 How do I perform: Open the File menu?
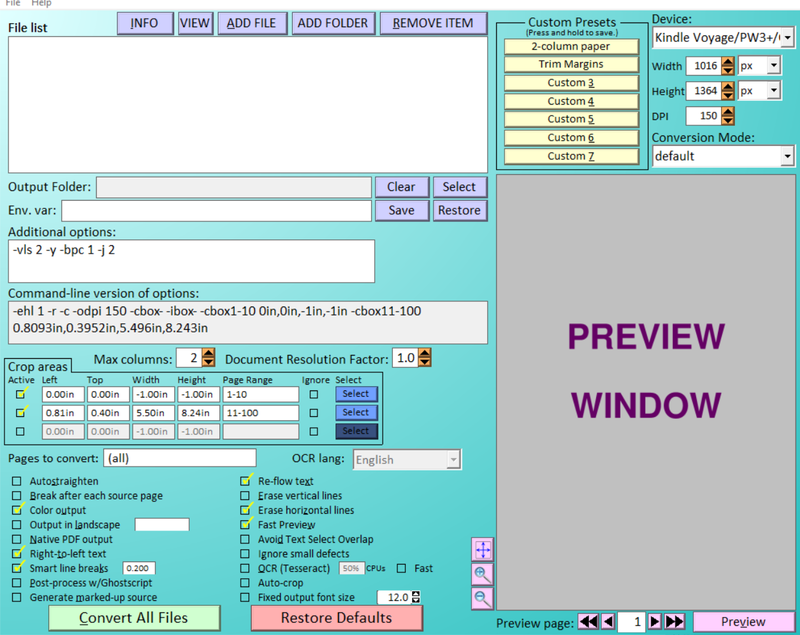[x=12, y=4]
